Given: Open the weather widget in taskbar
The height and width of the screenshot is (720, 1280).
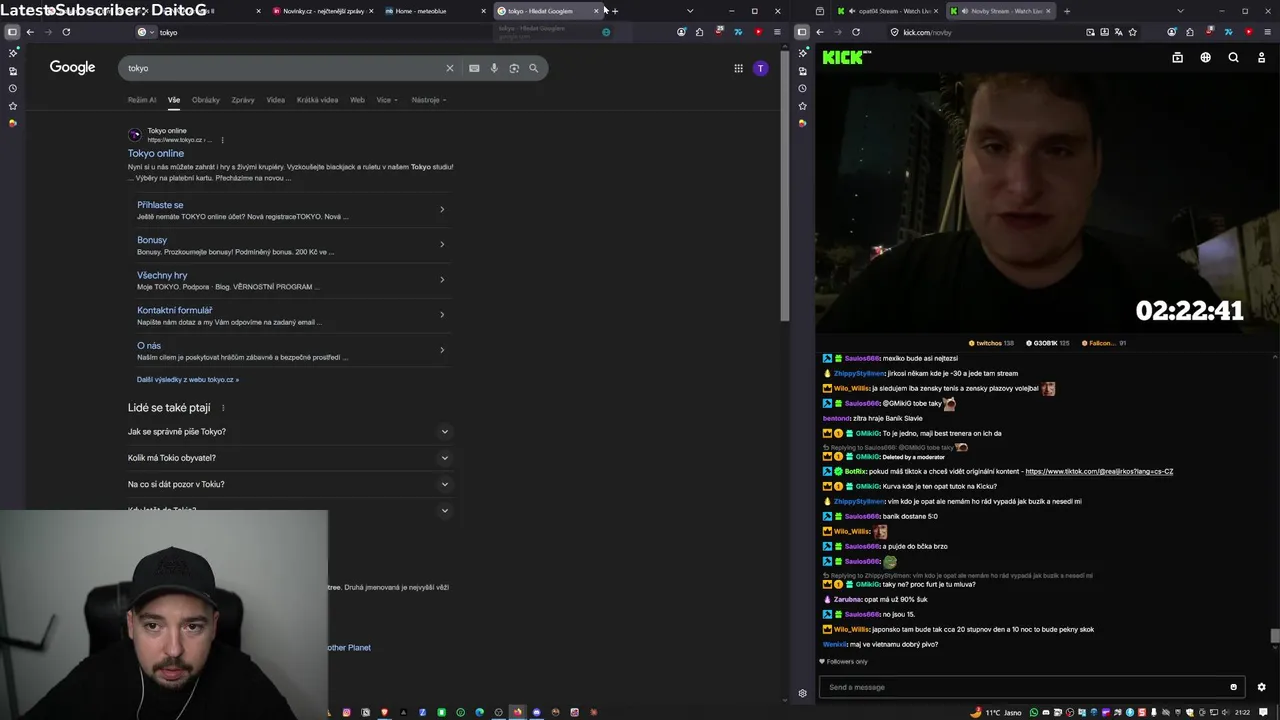Looking at the screenshot, I should (x=998, y=712).
